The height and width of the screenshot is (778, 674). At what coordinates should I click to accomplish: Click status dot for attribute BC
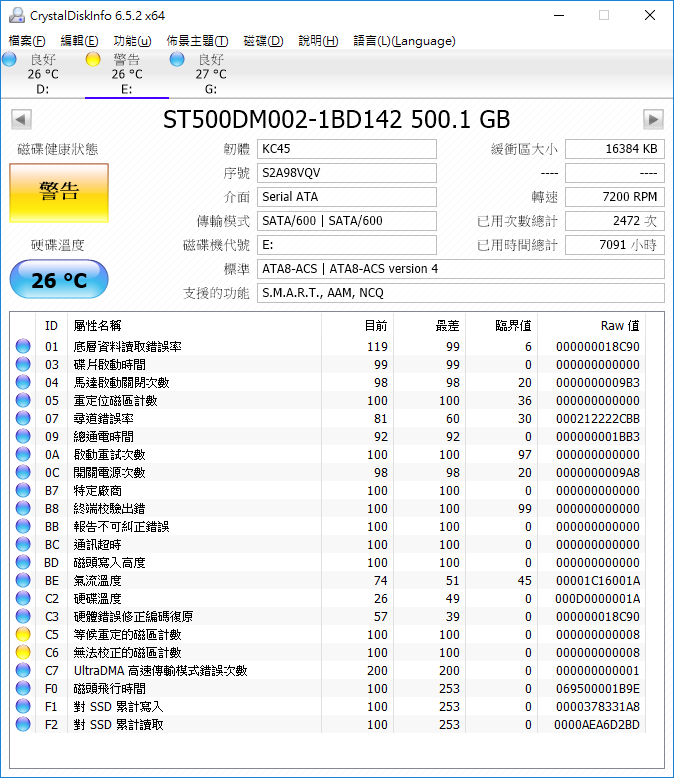pyautogui.click(x=23, y=544)
